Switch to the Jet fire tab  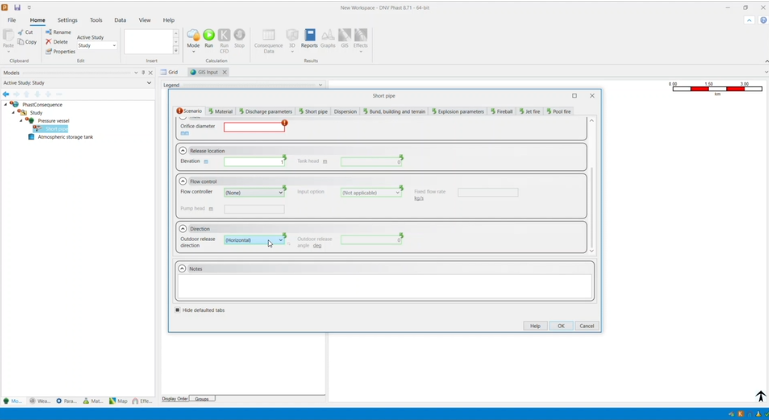click(530, 111)
